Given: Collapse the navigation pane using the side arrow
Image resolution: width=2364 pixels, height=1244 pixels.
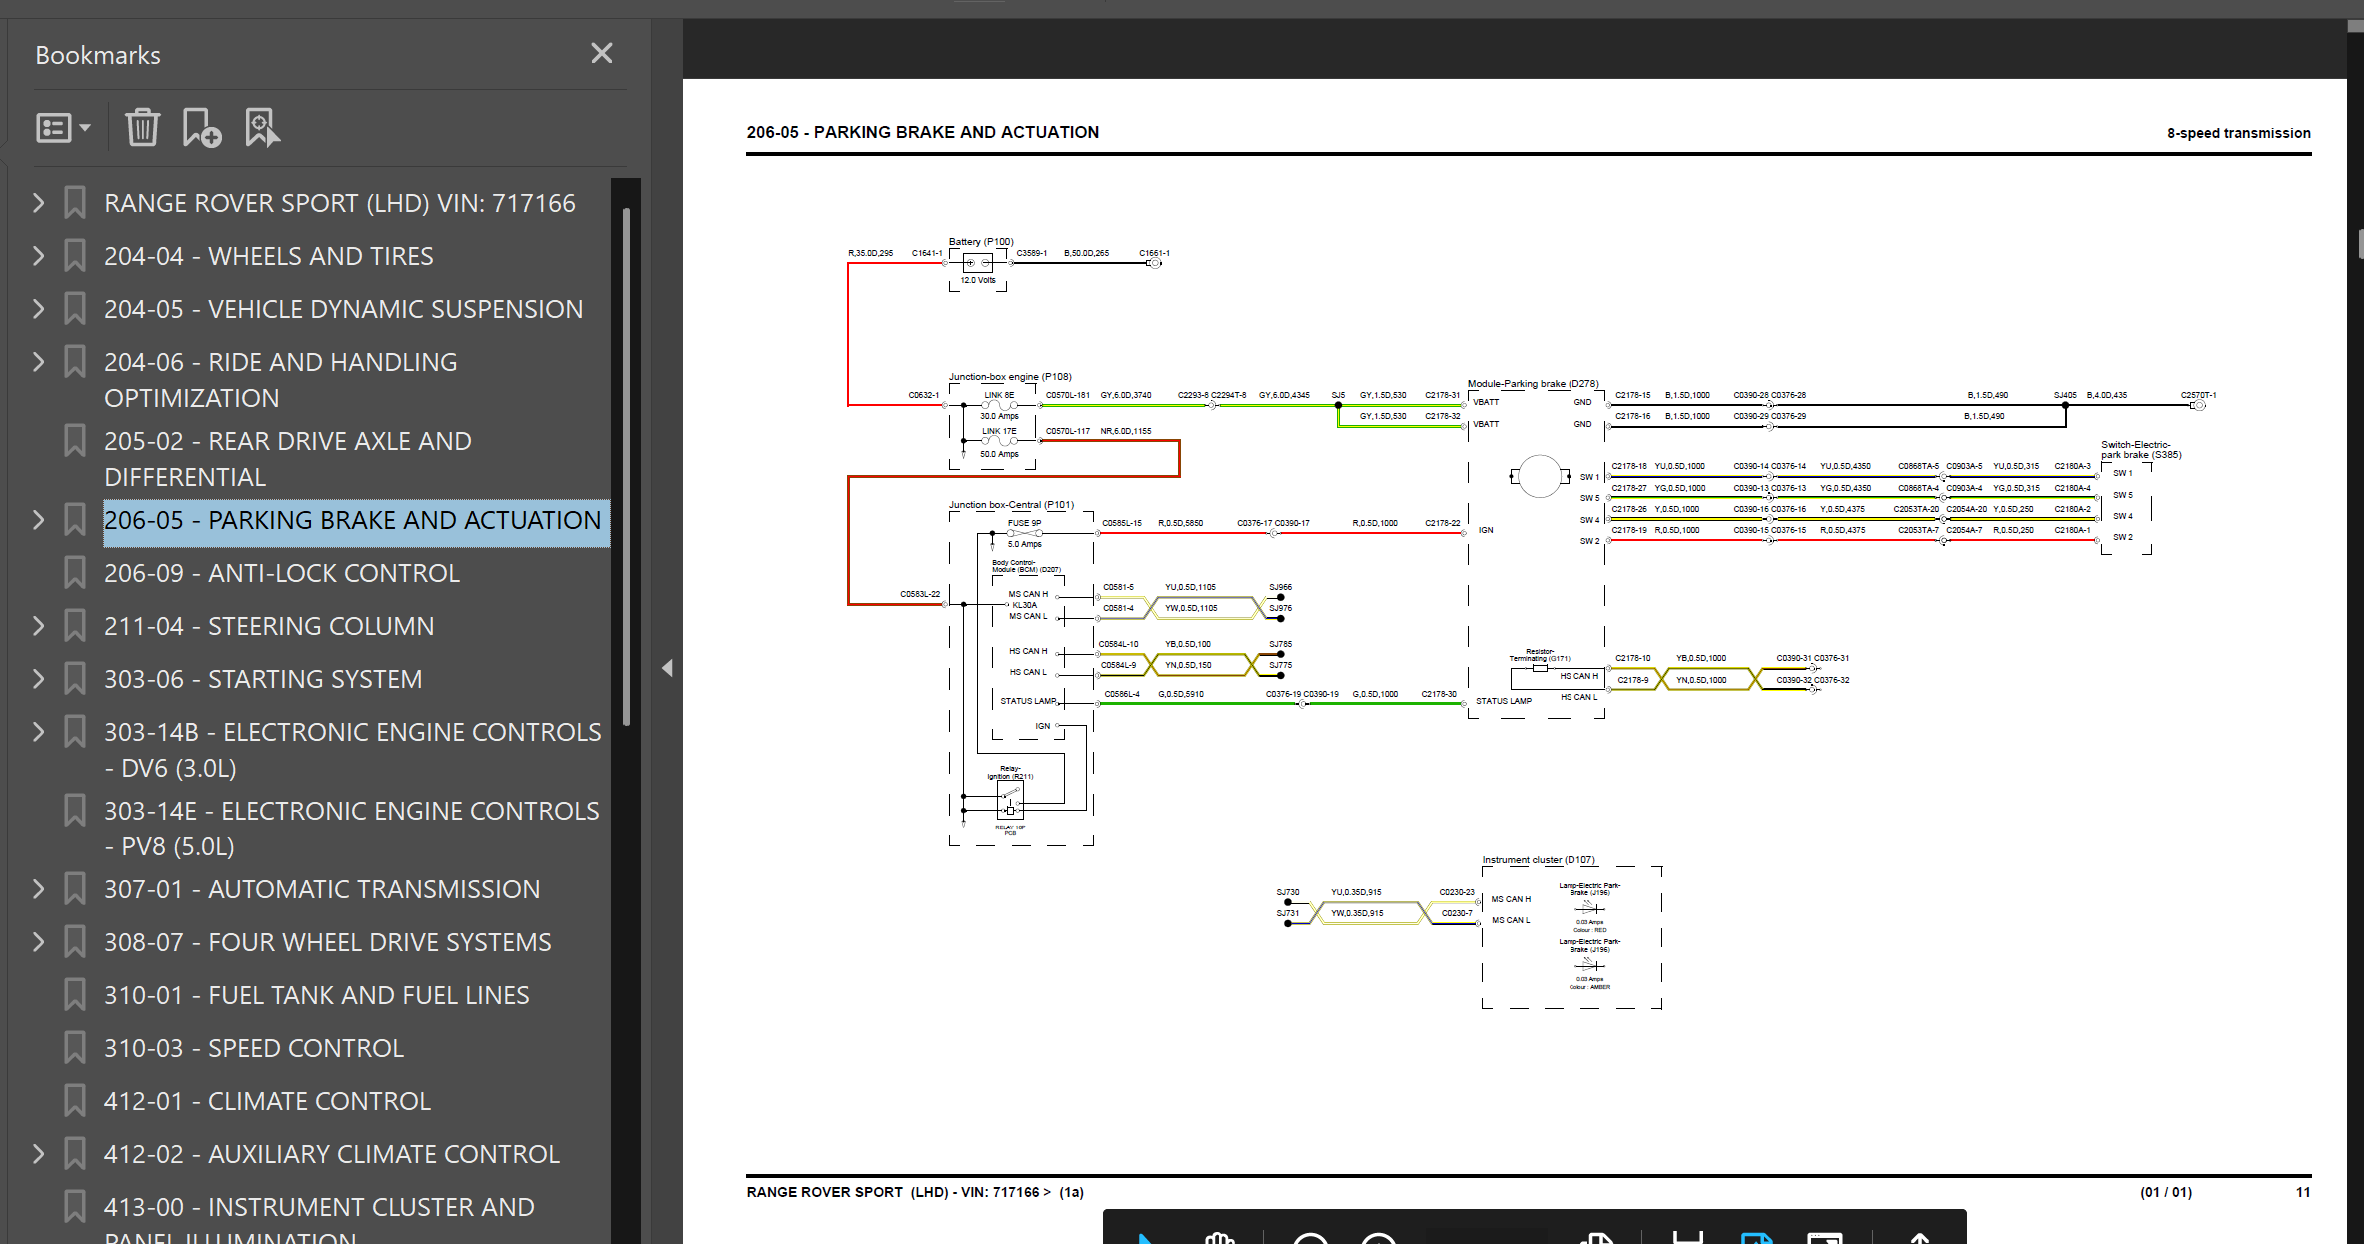Looking at the screenshot, I should tap(667, 668).
